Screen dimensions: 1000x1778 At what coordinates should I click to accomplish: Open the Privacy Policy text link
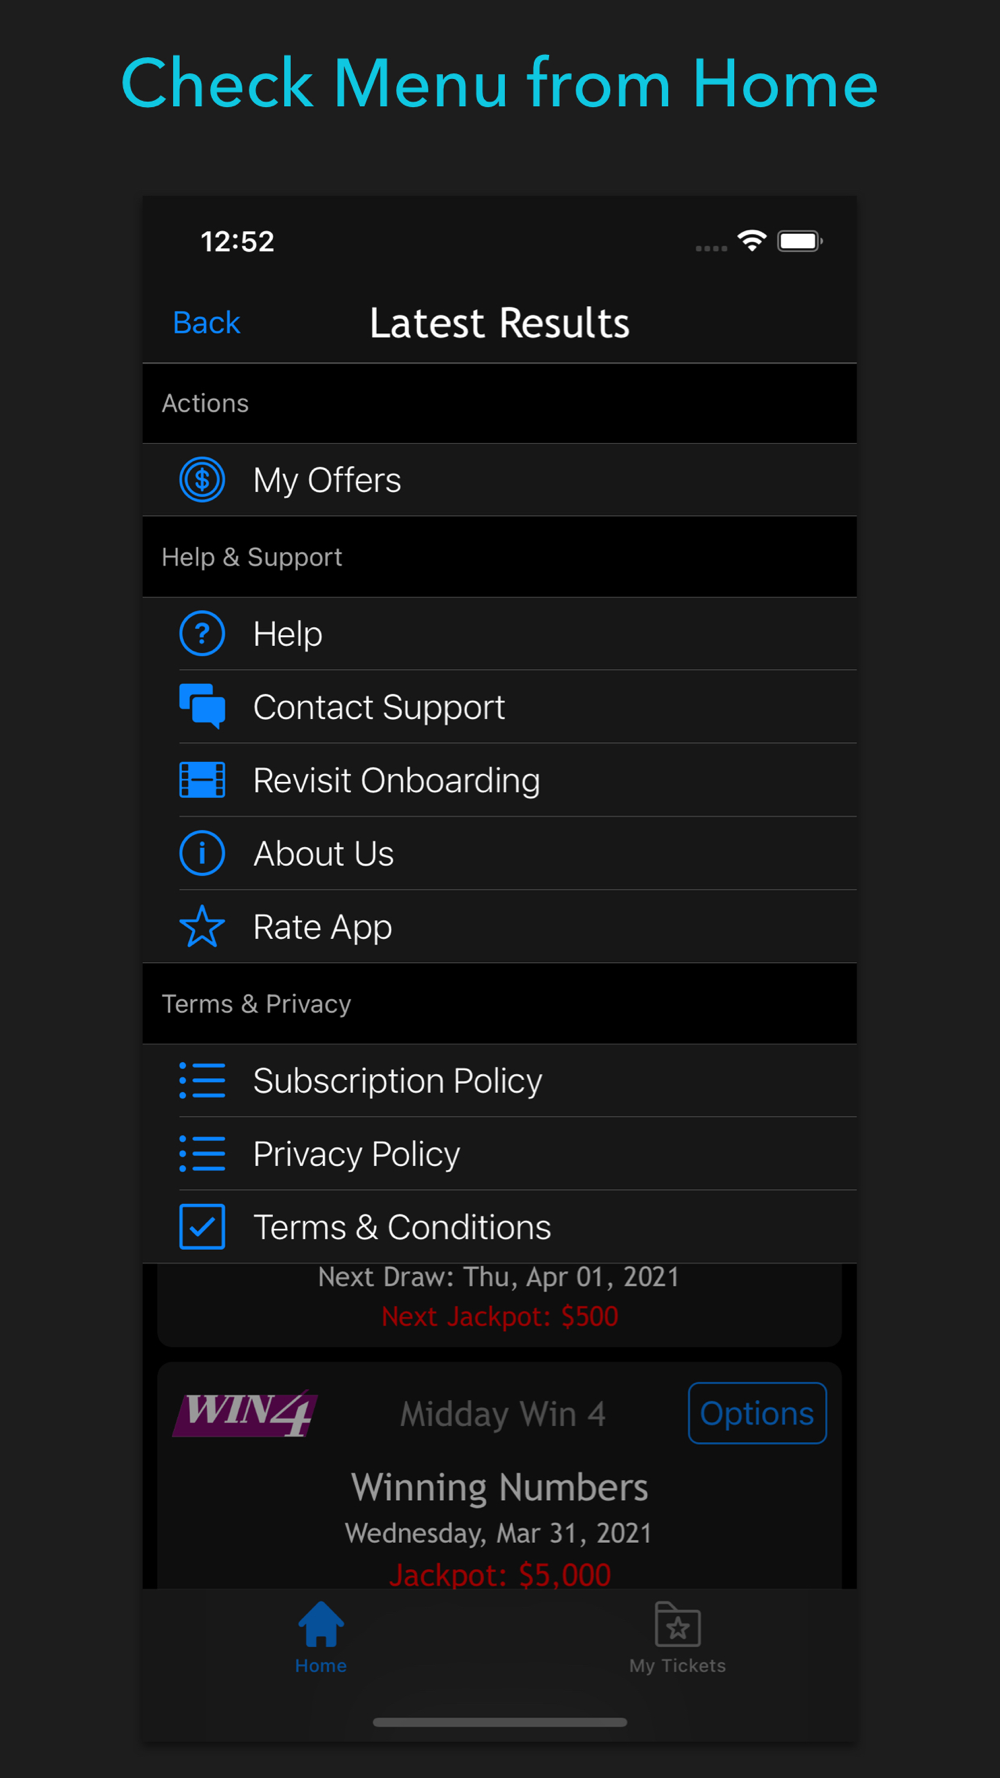point(356,1154)
